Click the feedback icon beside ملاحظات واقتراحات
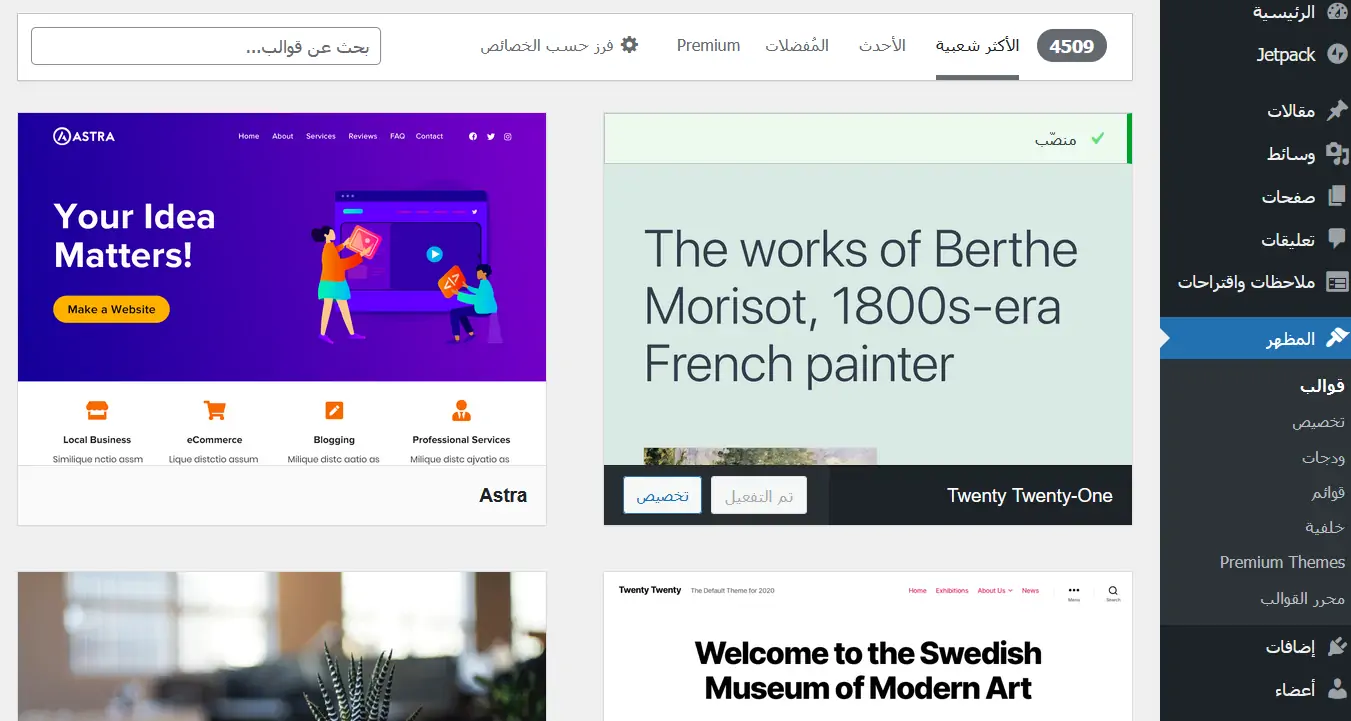Viewport: 1351px width, 721px height. (1337, 282)
